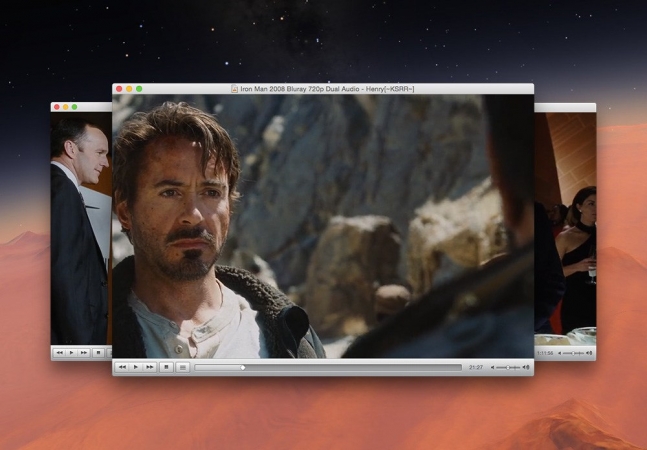Play video in the left background player
The width and height of the screenshot is (647, 450).
click(x=72, y=352)
